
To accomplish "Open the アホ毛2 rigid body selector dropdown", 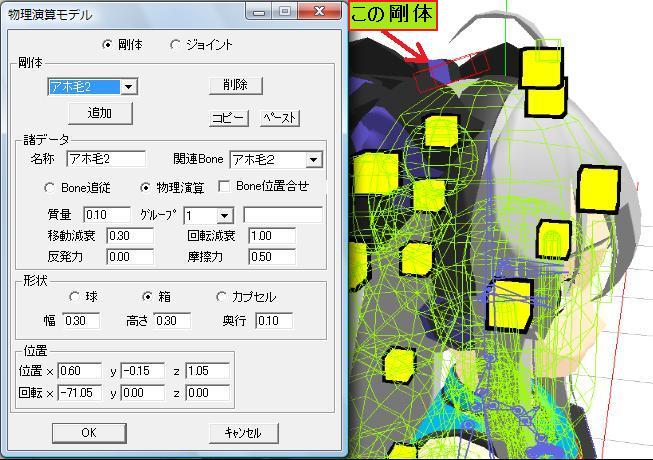I will [129, 87].
